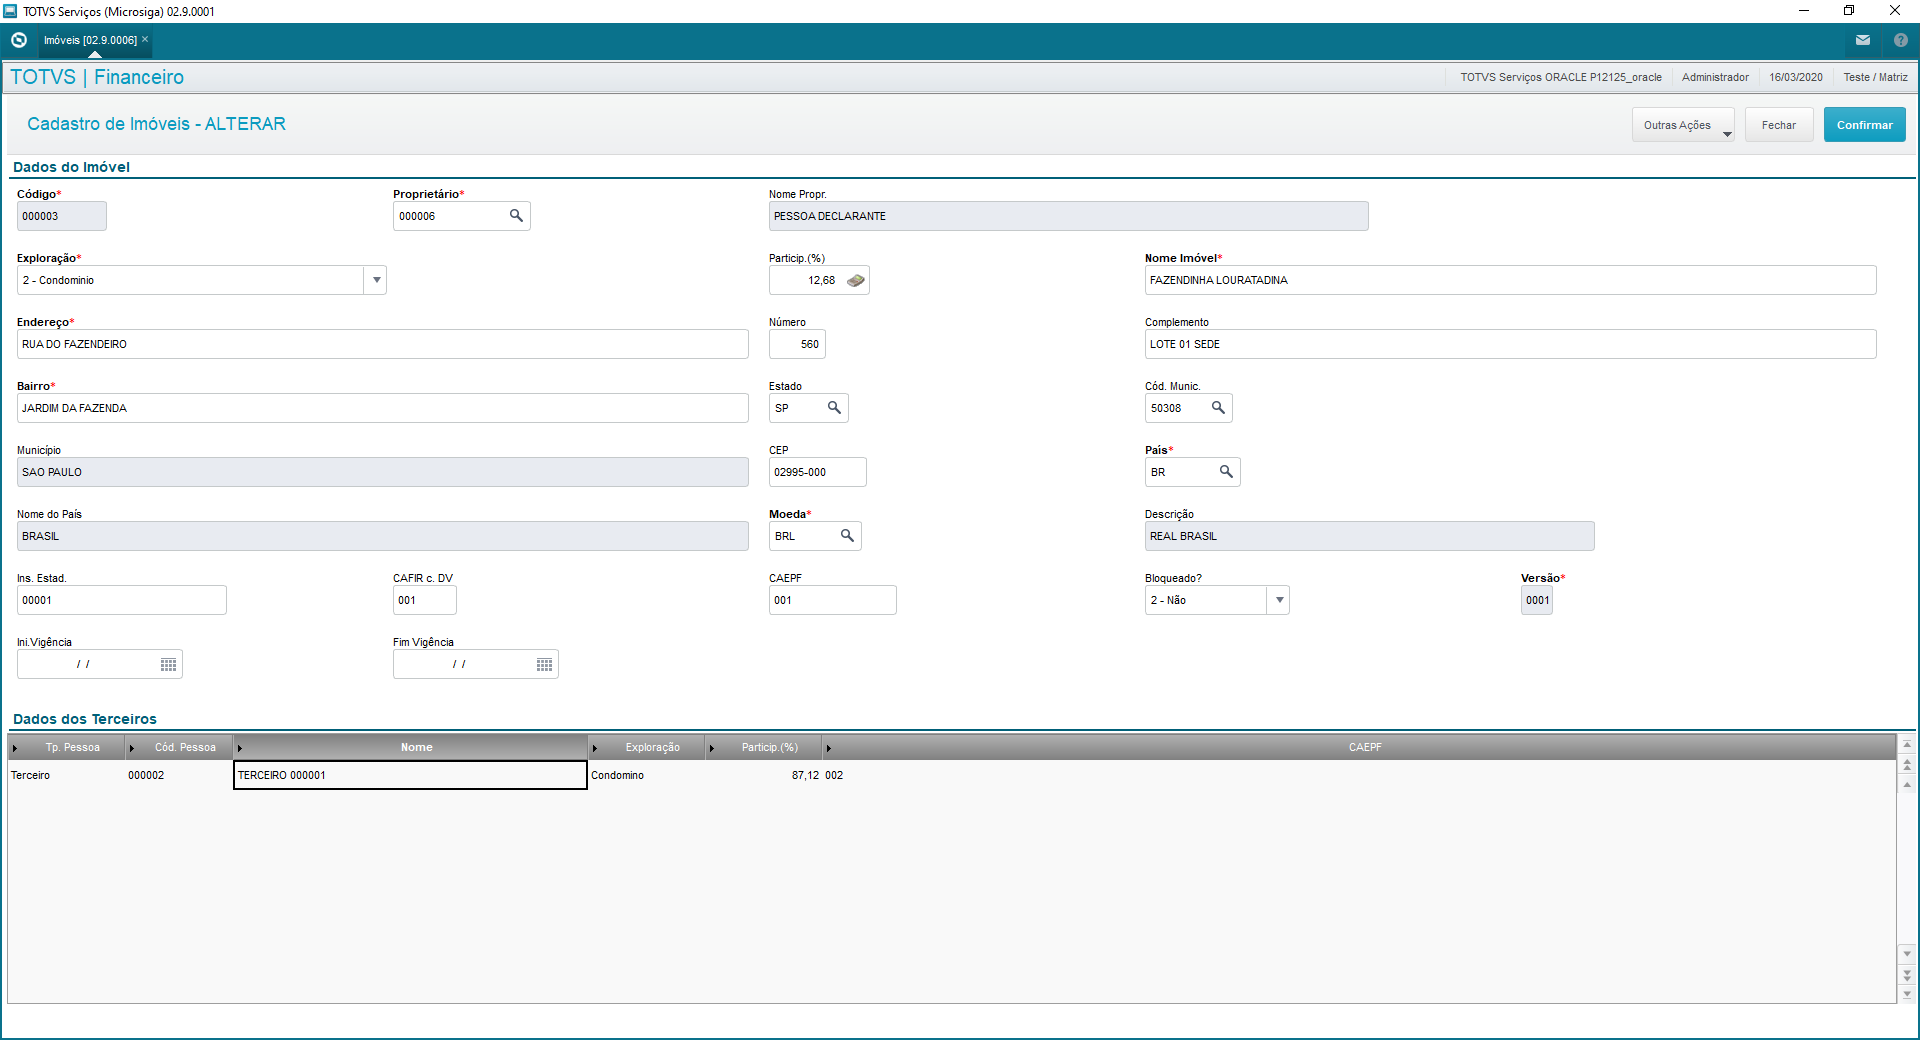Click the Nome Imóvel input field
The width and height of the screenshot is (1920, 1040).
tap(1510, 280)
